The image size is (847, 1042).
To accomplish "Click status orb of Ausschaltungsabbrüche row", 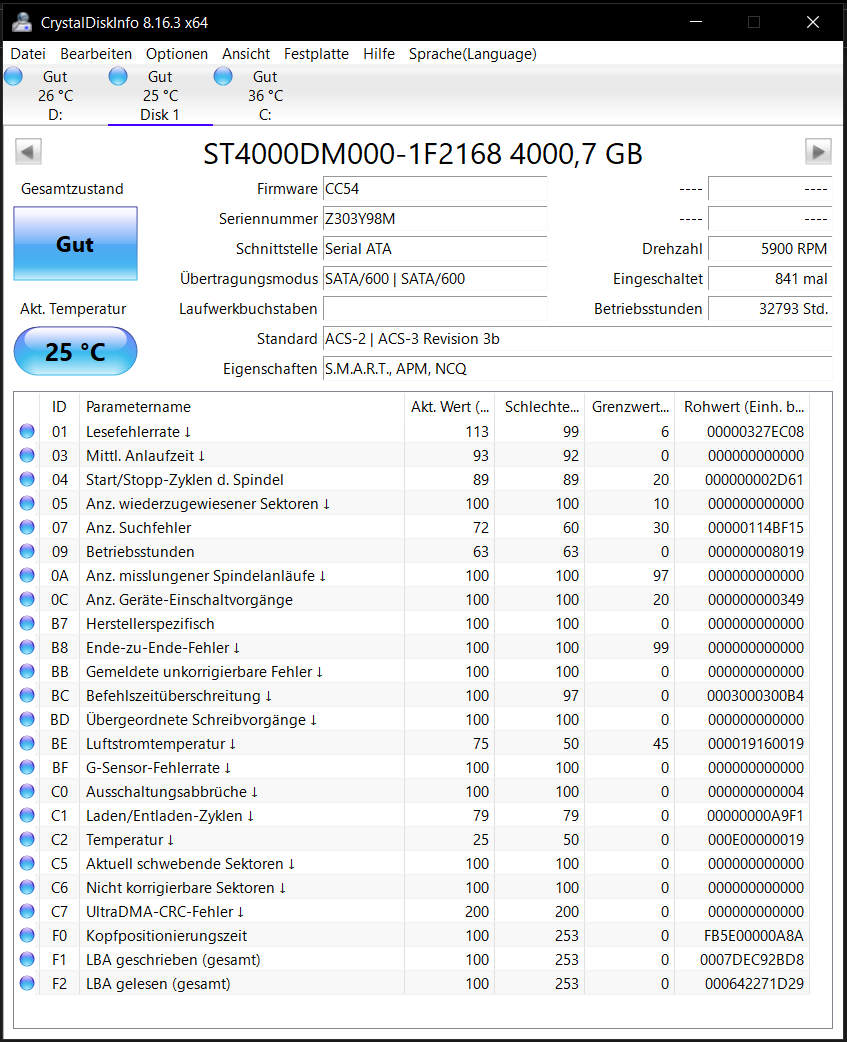I will [27, 791].
